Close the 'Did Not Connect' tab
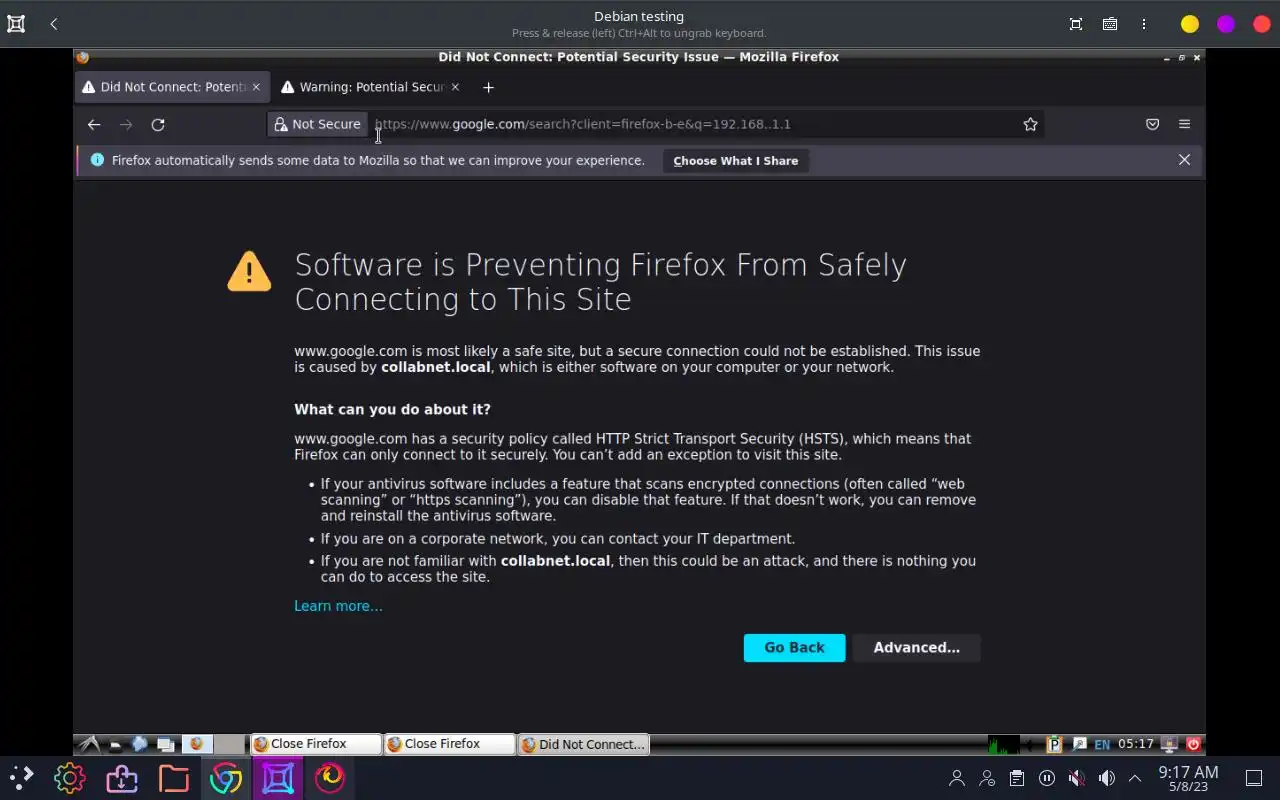This screenshot has height=800, width=1280. coord(256,87)
